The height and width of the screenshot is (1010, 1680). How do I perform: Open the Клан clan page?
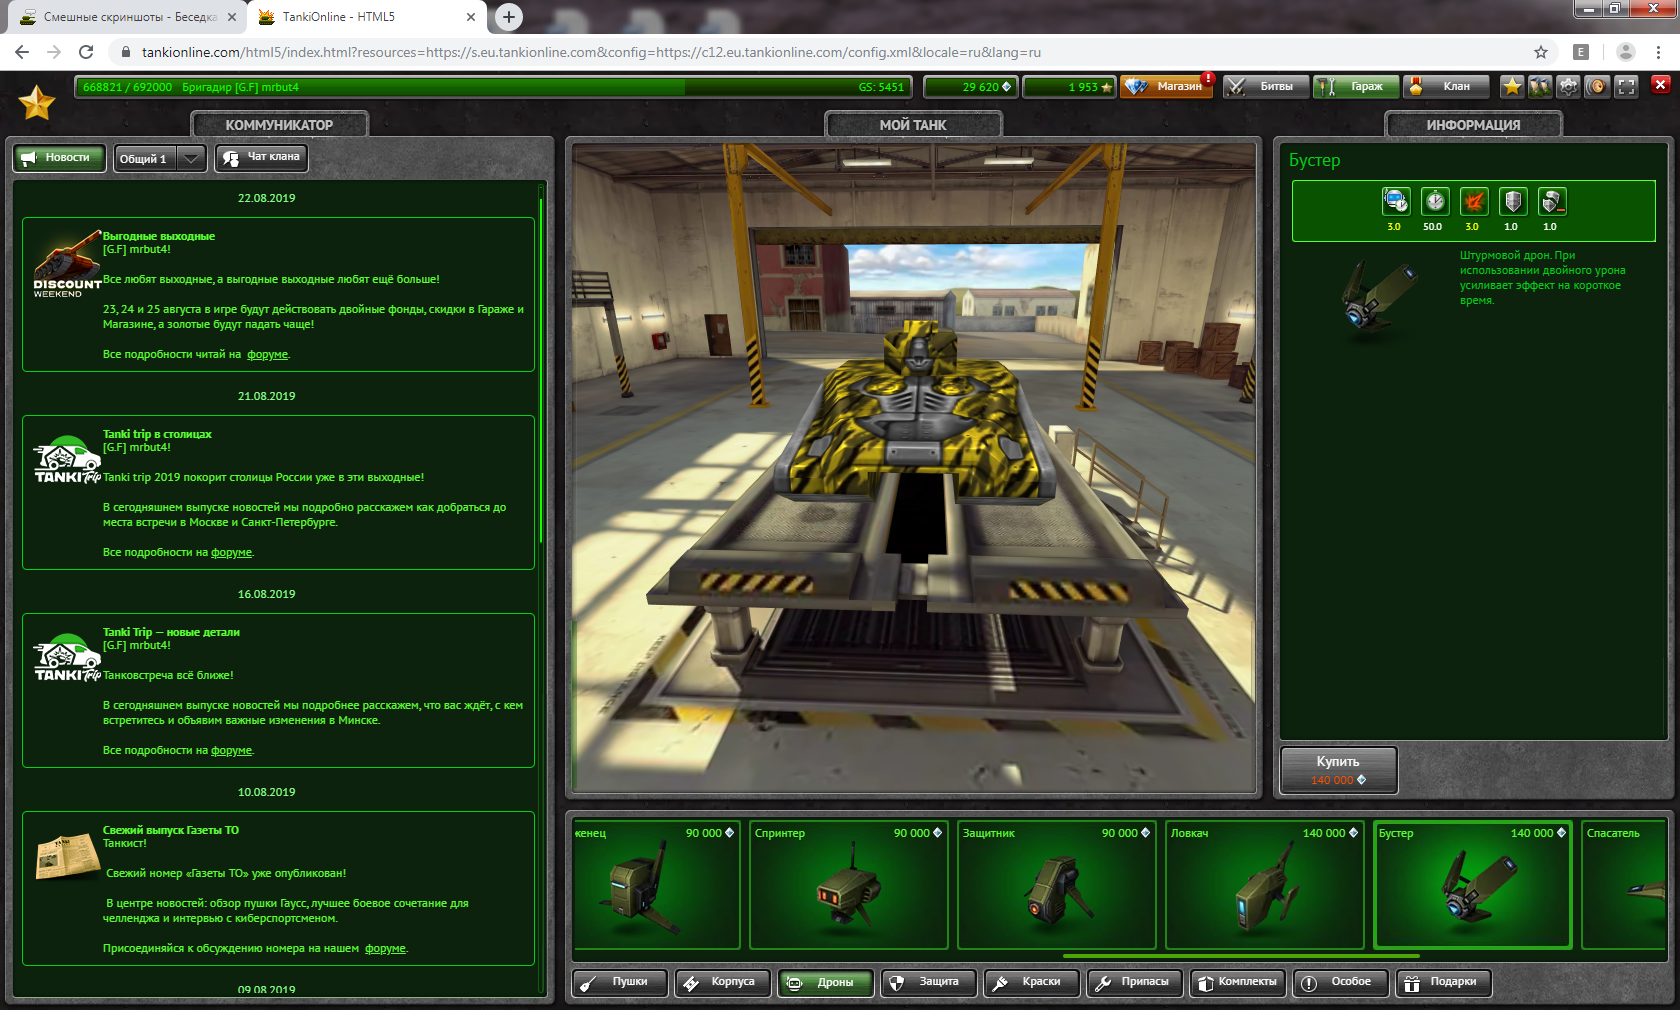(x=1446, y=87)
